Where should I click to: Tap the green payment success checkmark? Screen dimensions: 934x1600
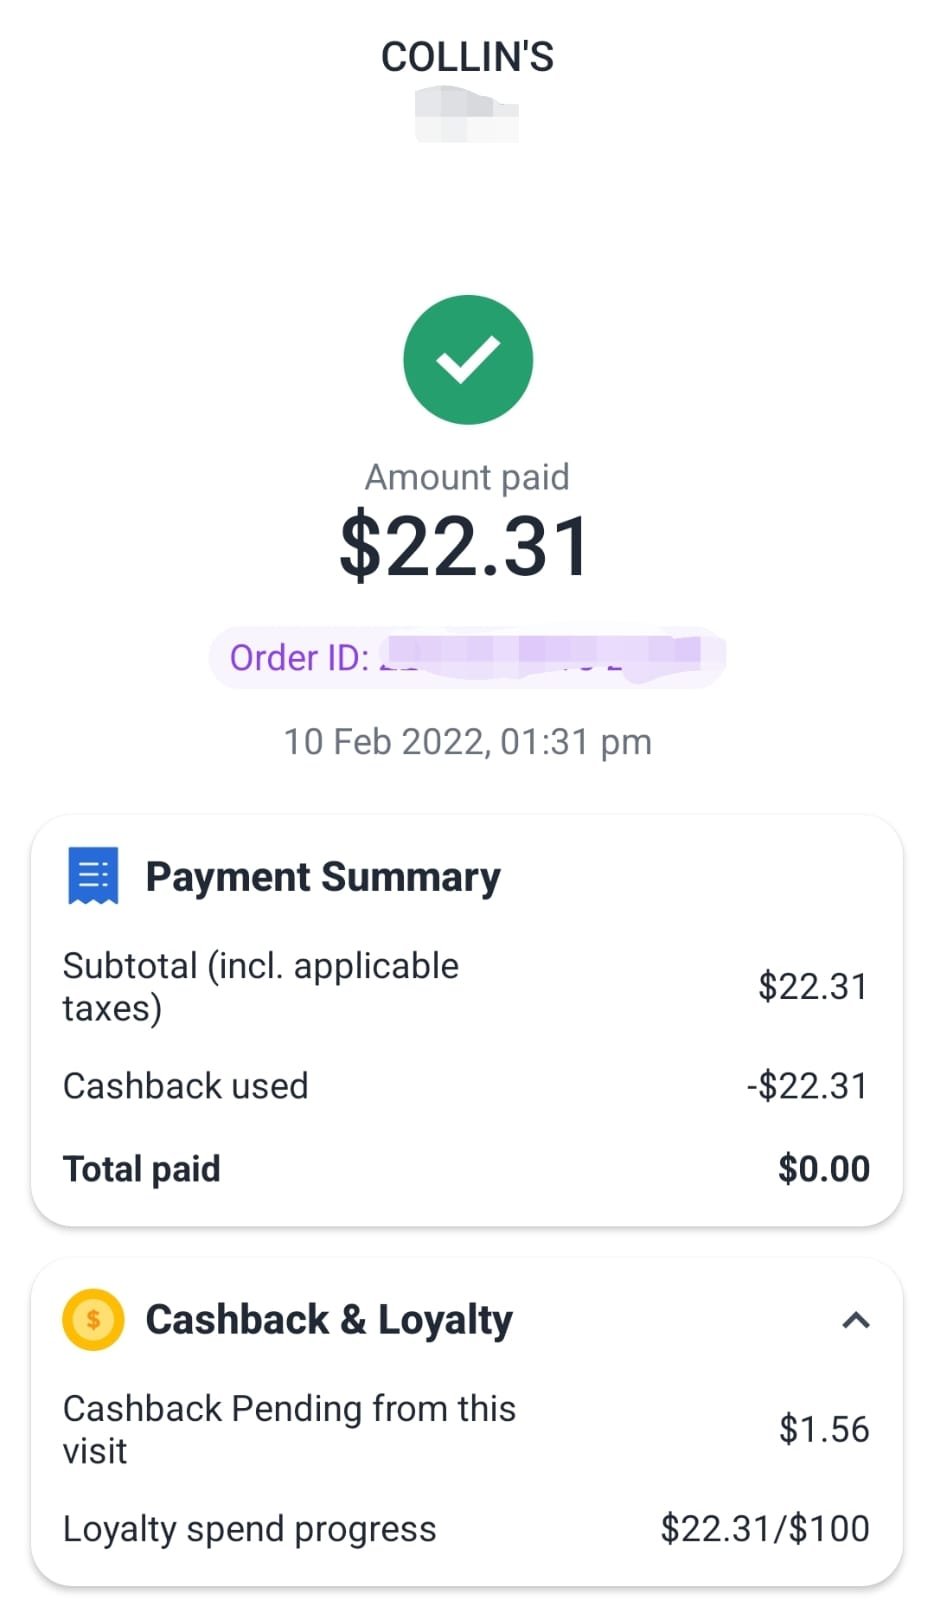click(467, 360)
